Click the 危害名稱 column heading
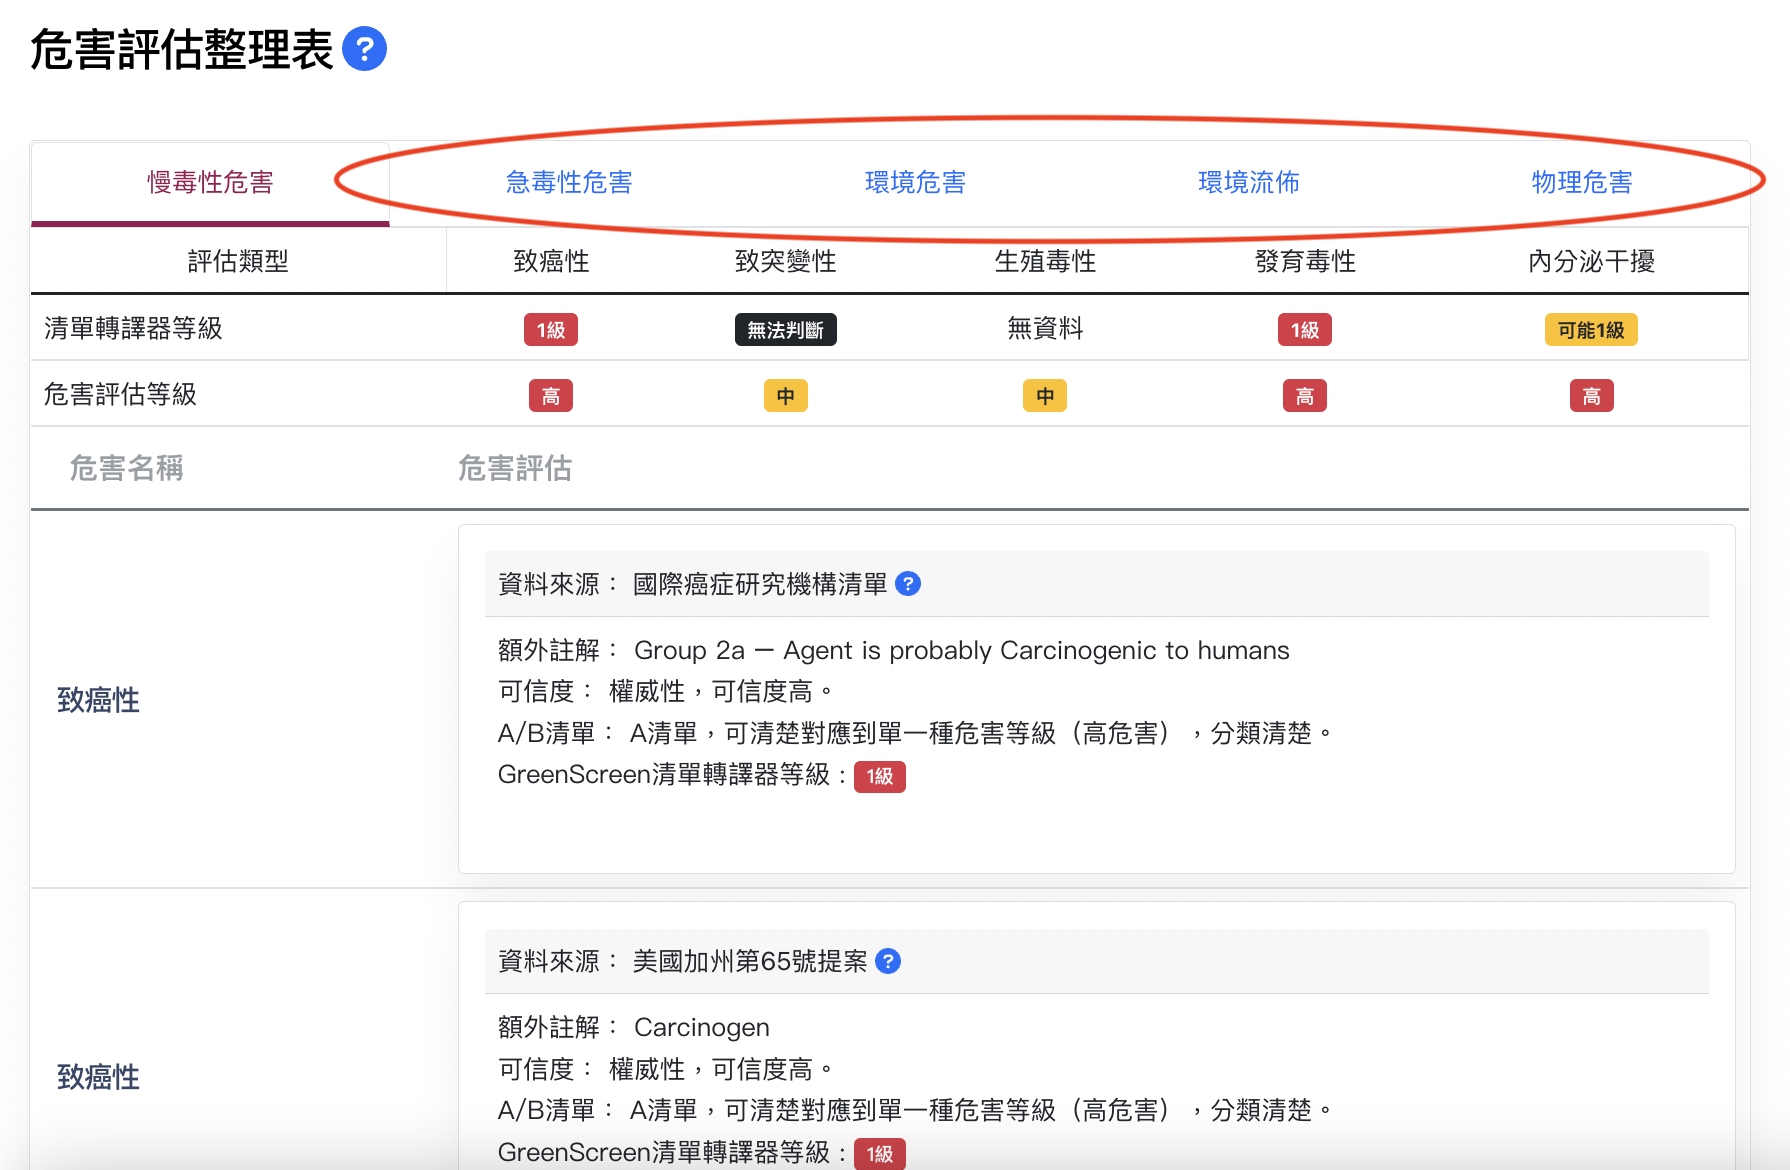Screen dimensions: 1790x1170 [126, 468]
